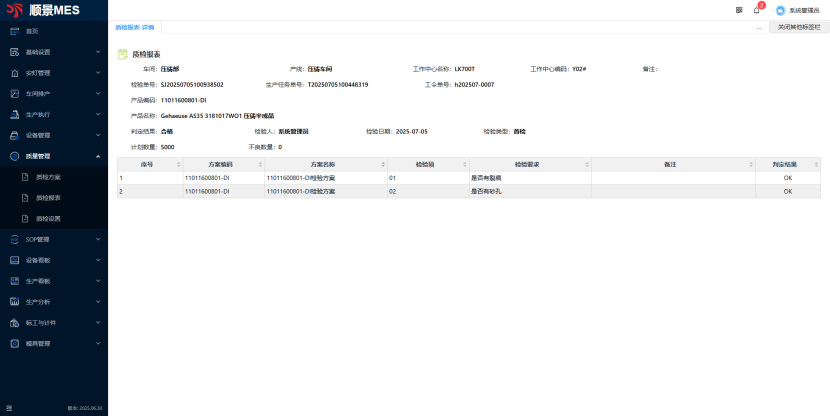Click the 安灯管理 sidebar icon
This screenshot has height=416, width=830.
[x=14, y=73]
